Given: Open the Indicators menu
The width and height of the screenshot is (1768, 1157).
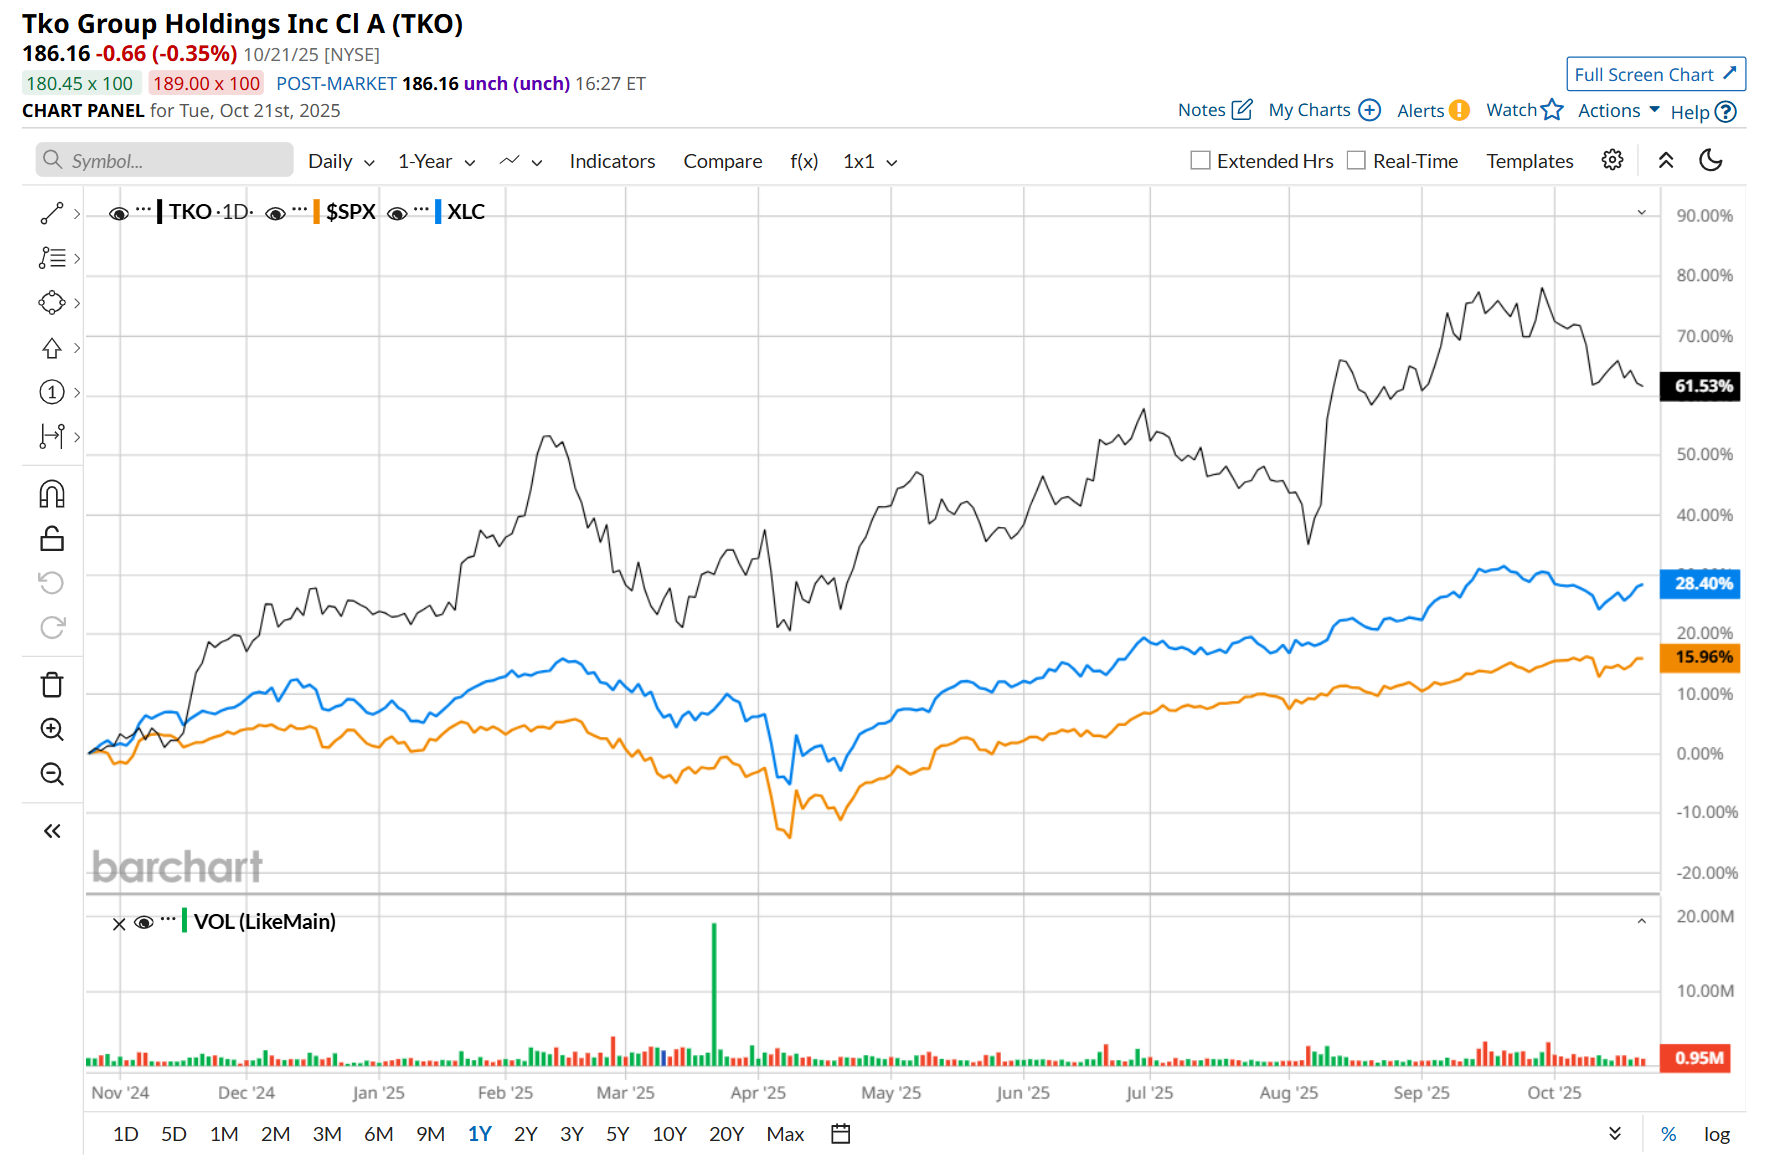Looking at the screenshot, I should (x=612, y=161).
